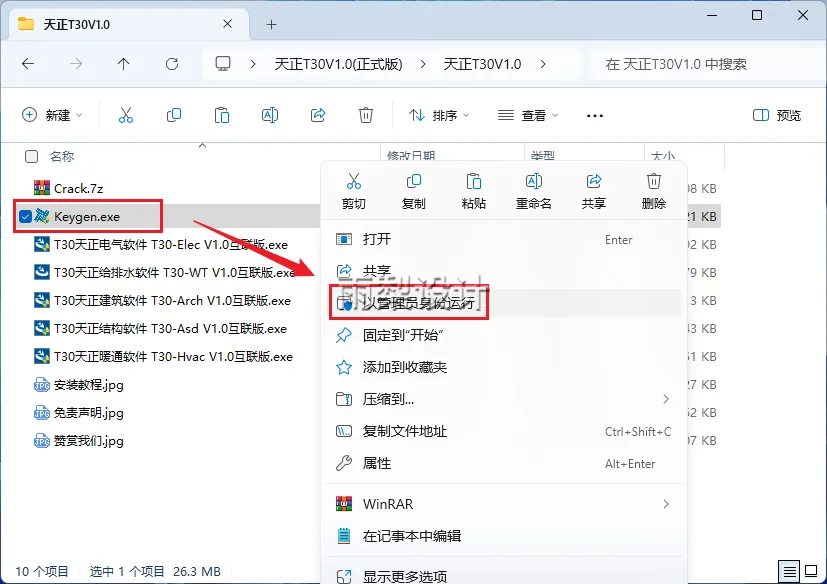The image size is (827, 584).
Task: Close the 天正T30V1.0 tab
Action: click(227, 24)
